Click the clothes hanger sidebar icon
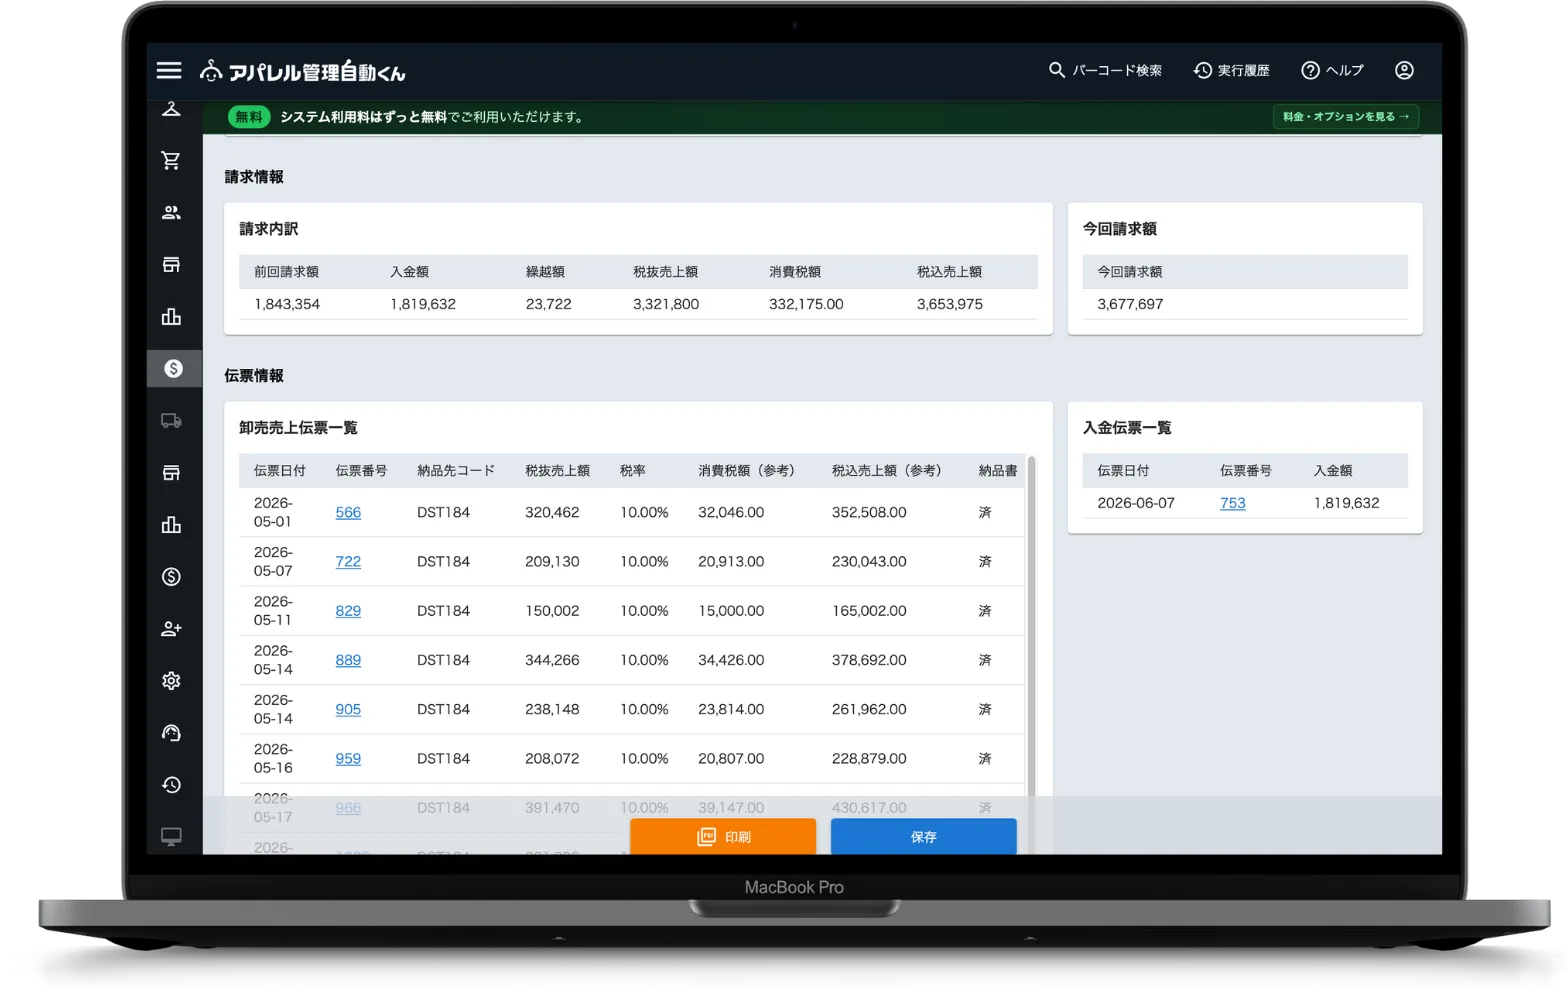The image size is (1568, 991). pyautogui.click(x=171, y=109)
